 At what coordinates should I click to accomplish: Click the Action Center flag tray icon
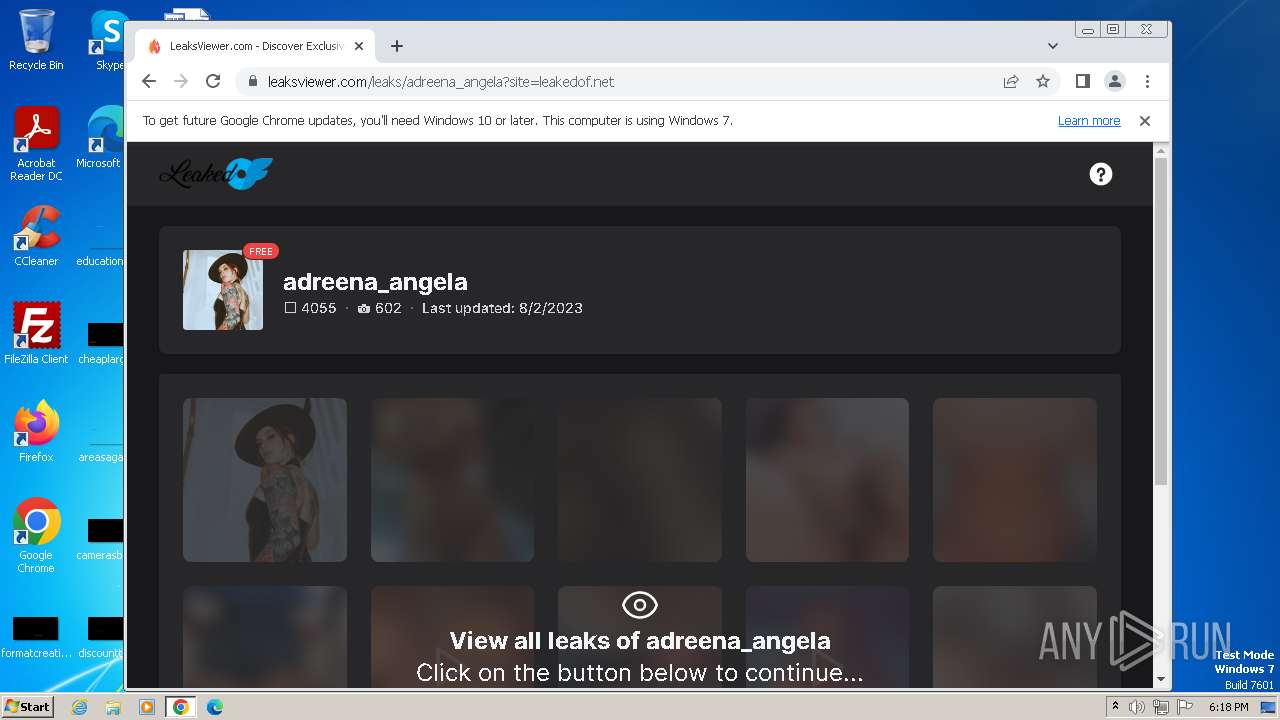coord(1184,707)
